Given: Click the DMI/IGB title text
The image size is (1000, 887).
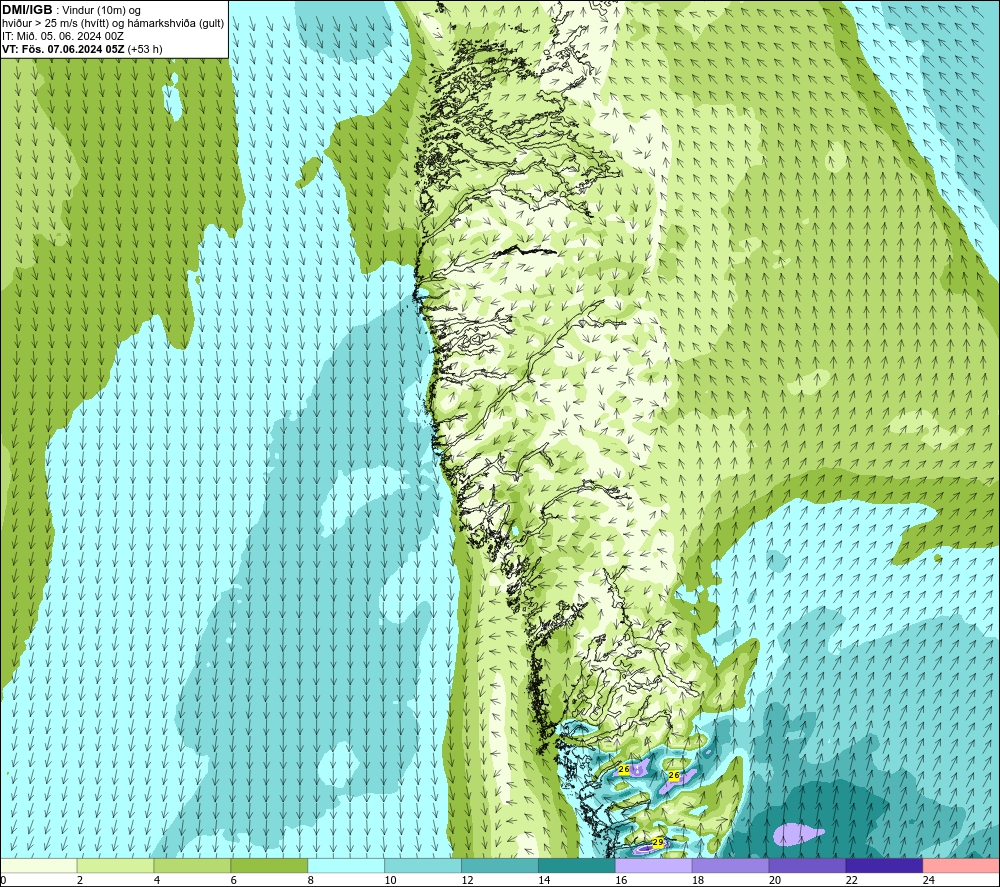Looking at the screenshot, I should (x=27, y=10).
